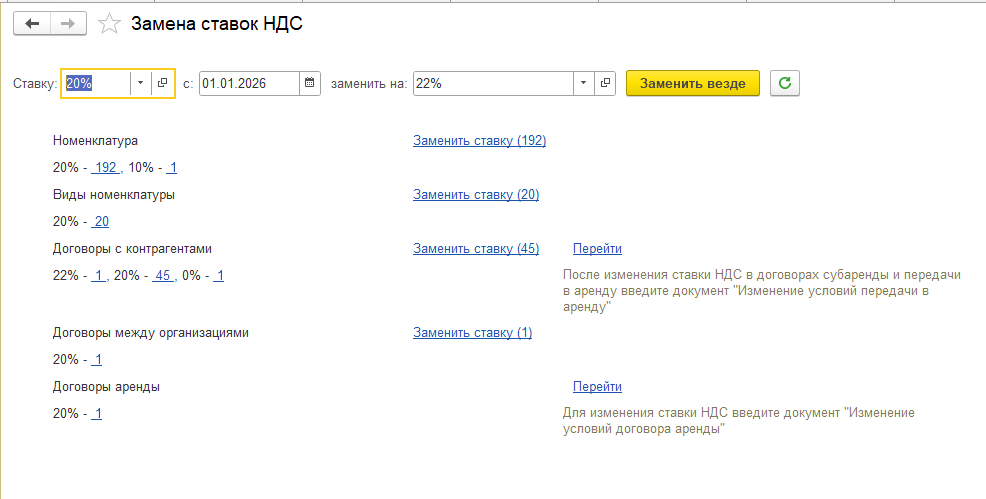Open the 22% rate field's open-form icon
986x499 pixels.
pos(605,84)
